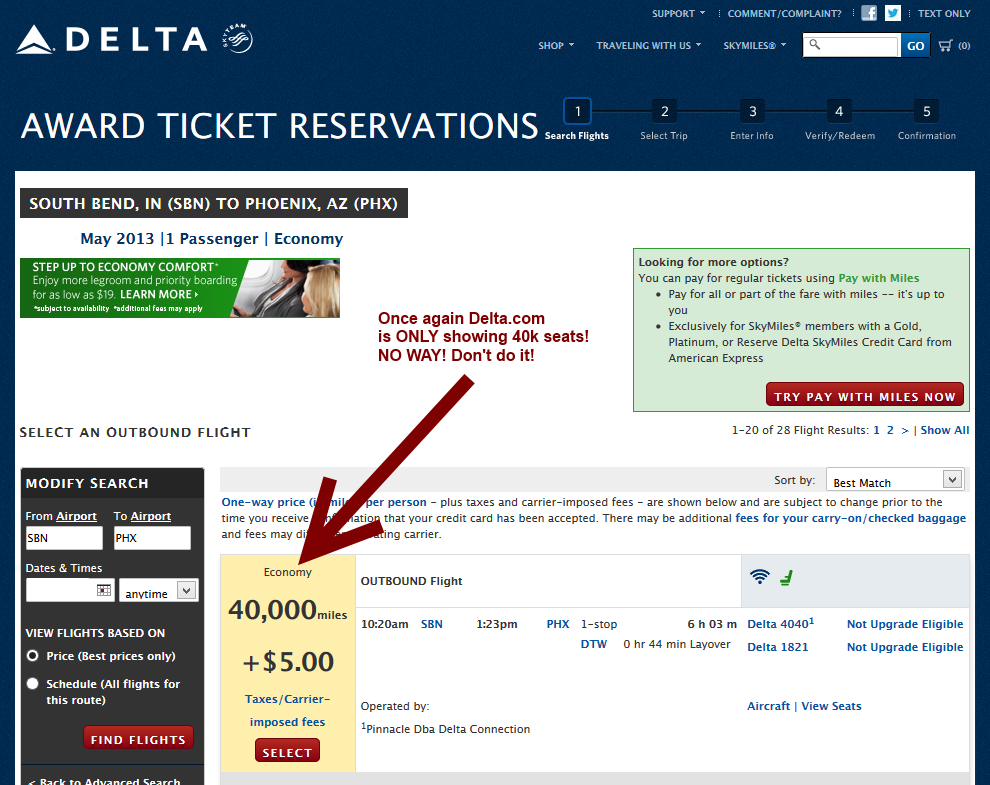
Task: Open the shopping cart icon
Action: (x=945, y=45)
